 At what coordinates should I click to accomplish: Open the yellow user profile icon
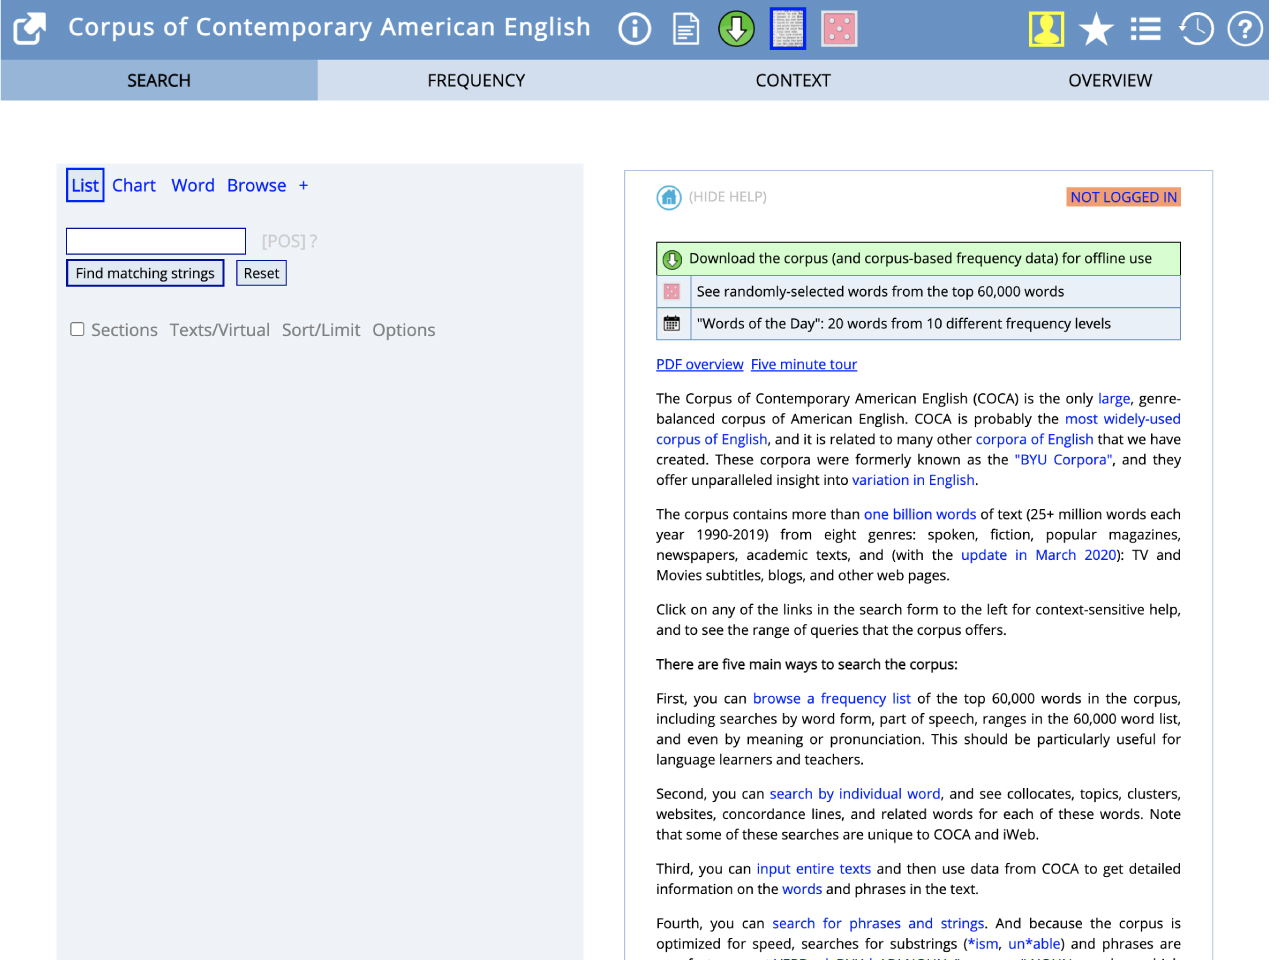point(1046,29)
